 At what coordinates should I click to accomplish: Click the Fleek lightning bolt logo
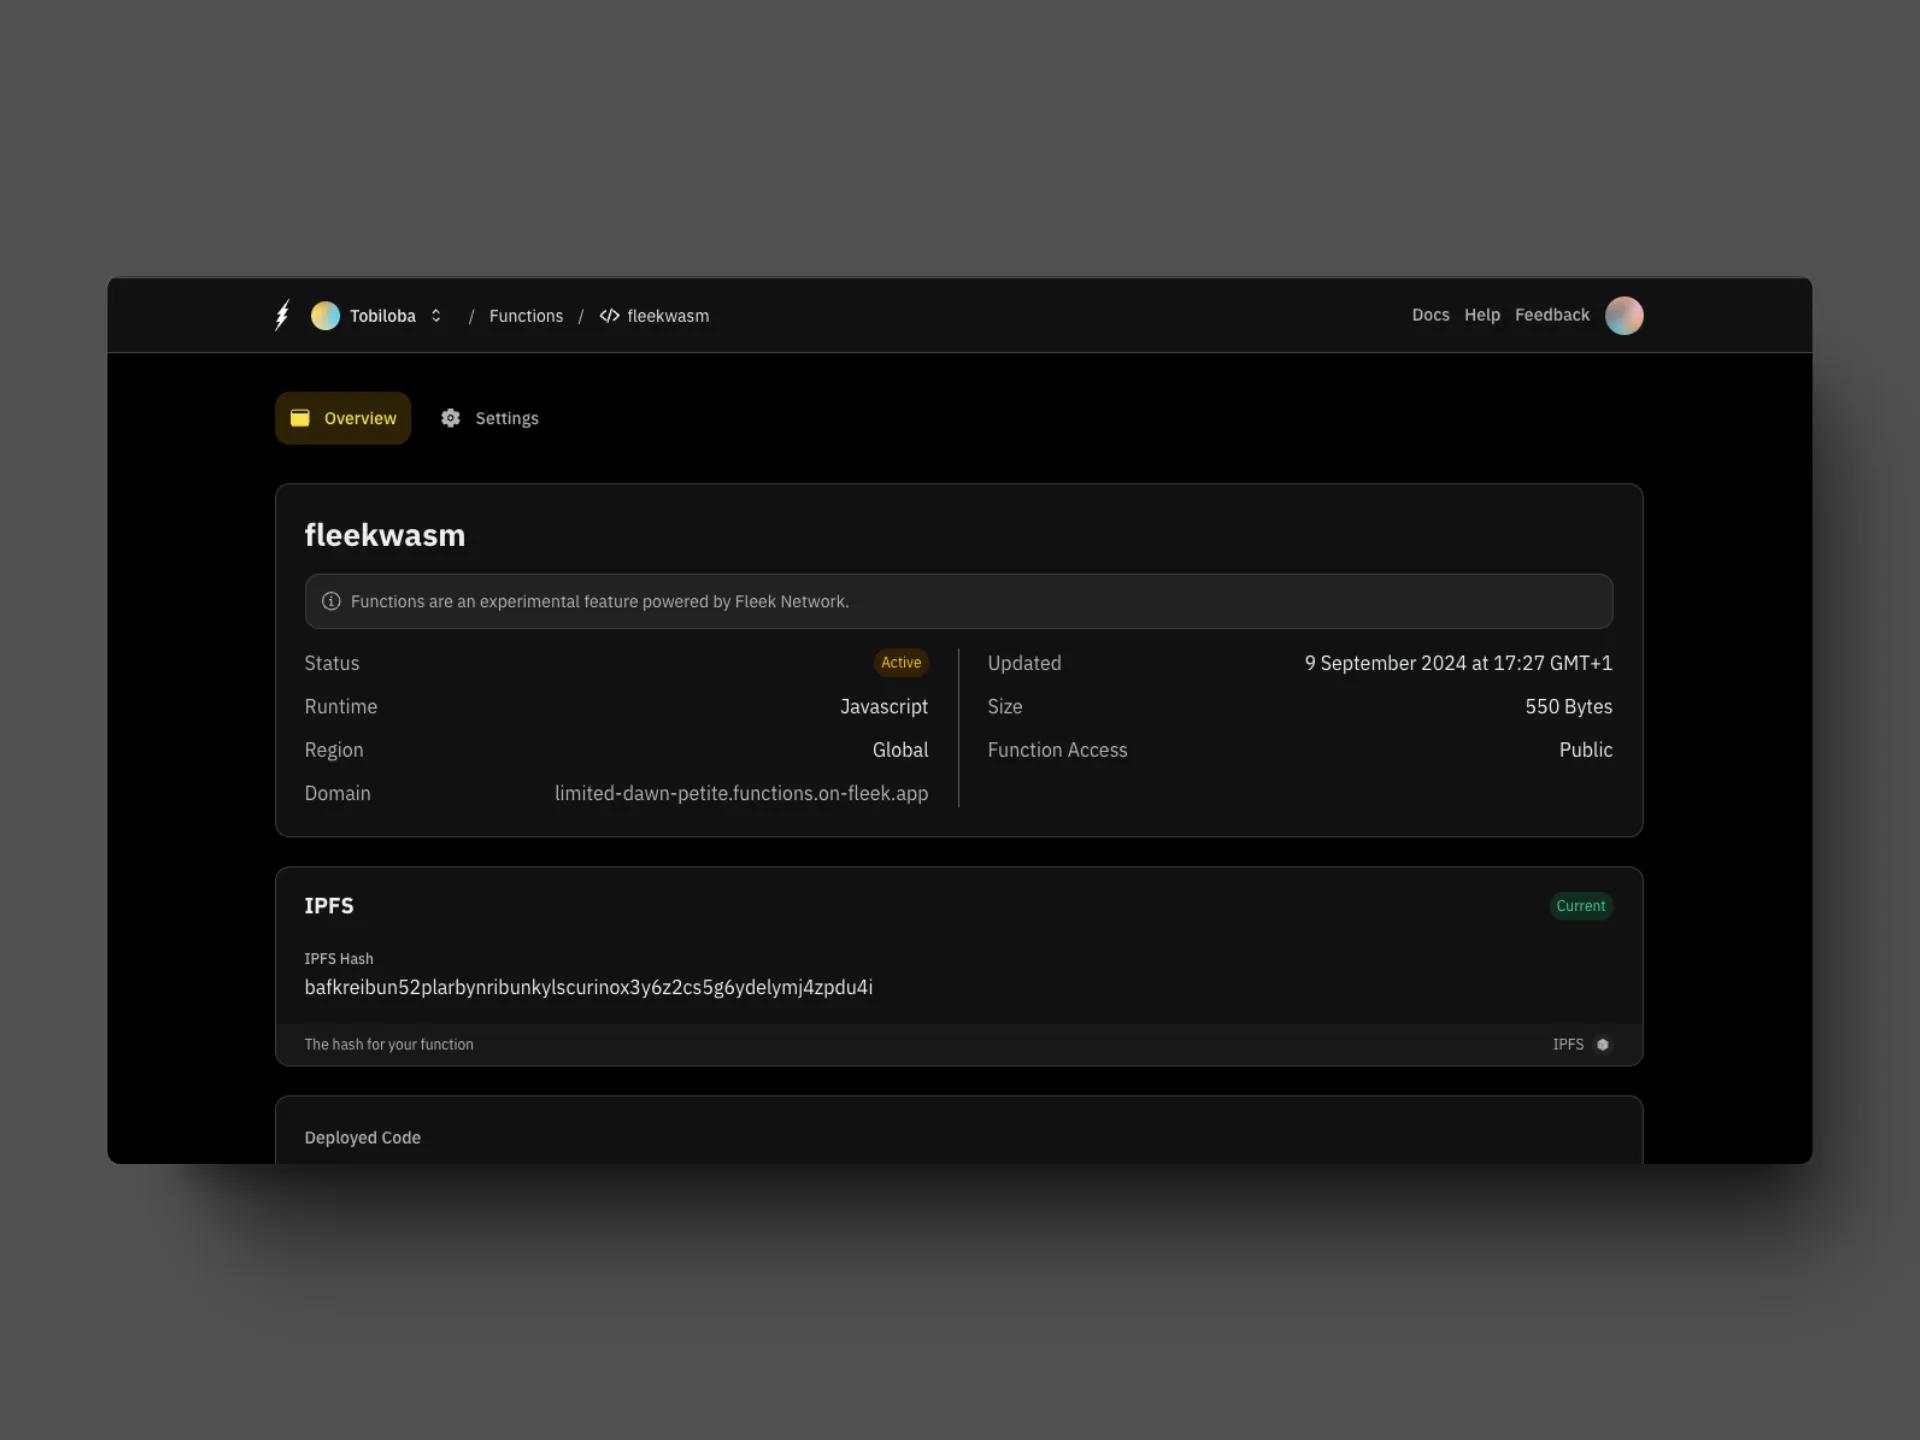[x=282, y=315]
